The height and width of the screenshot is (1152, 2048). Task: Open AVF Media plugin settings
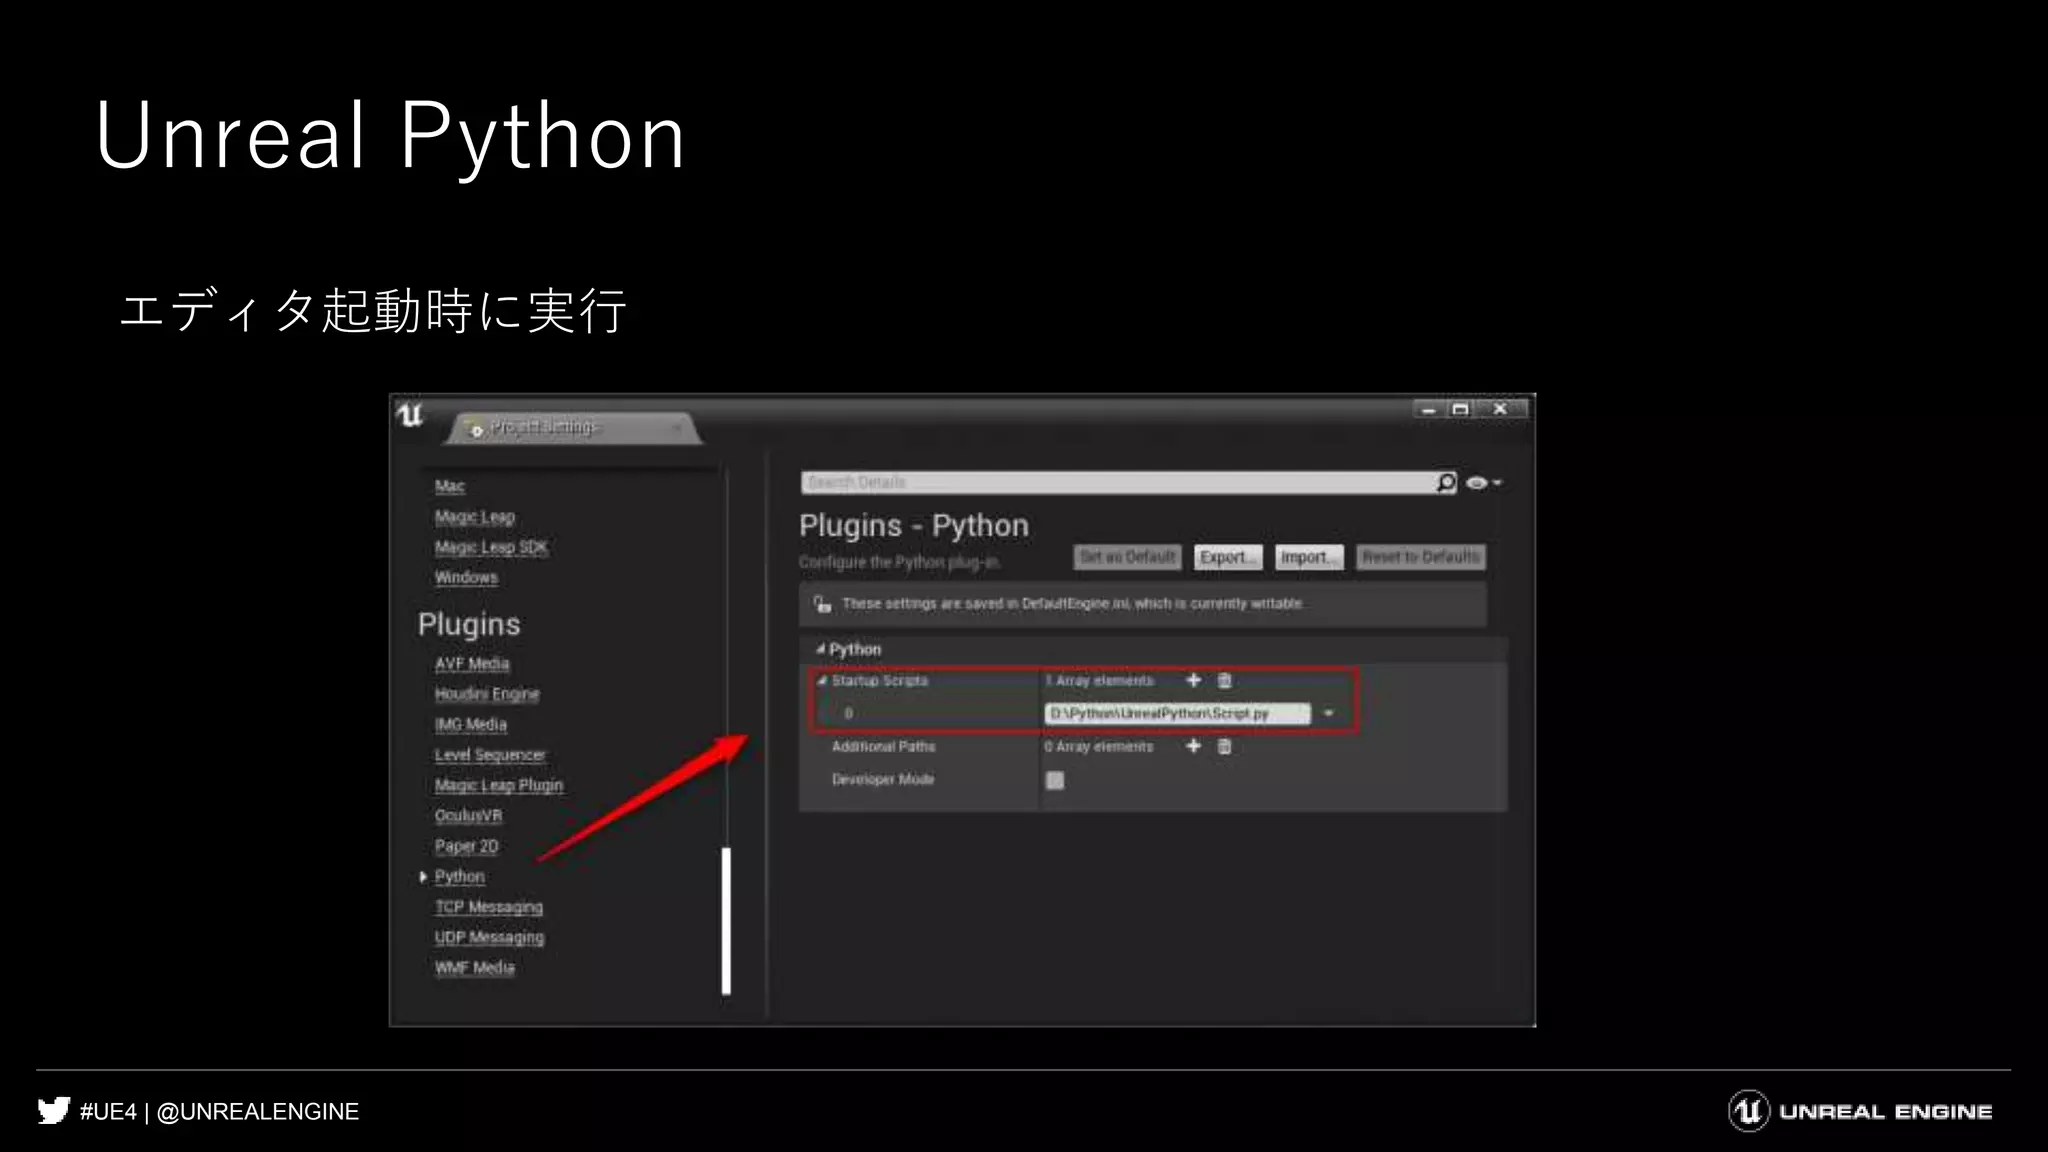point(472,664)
